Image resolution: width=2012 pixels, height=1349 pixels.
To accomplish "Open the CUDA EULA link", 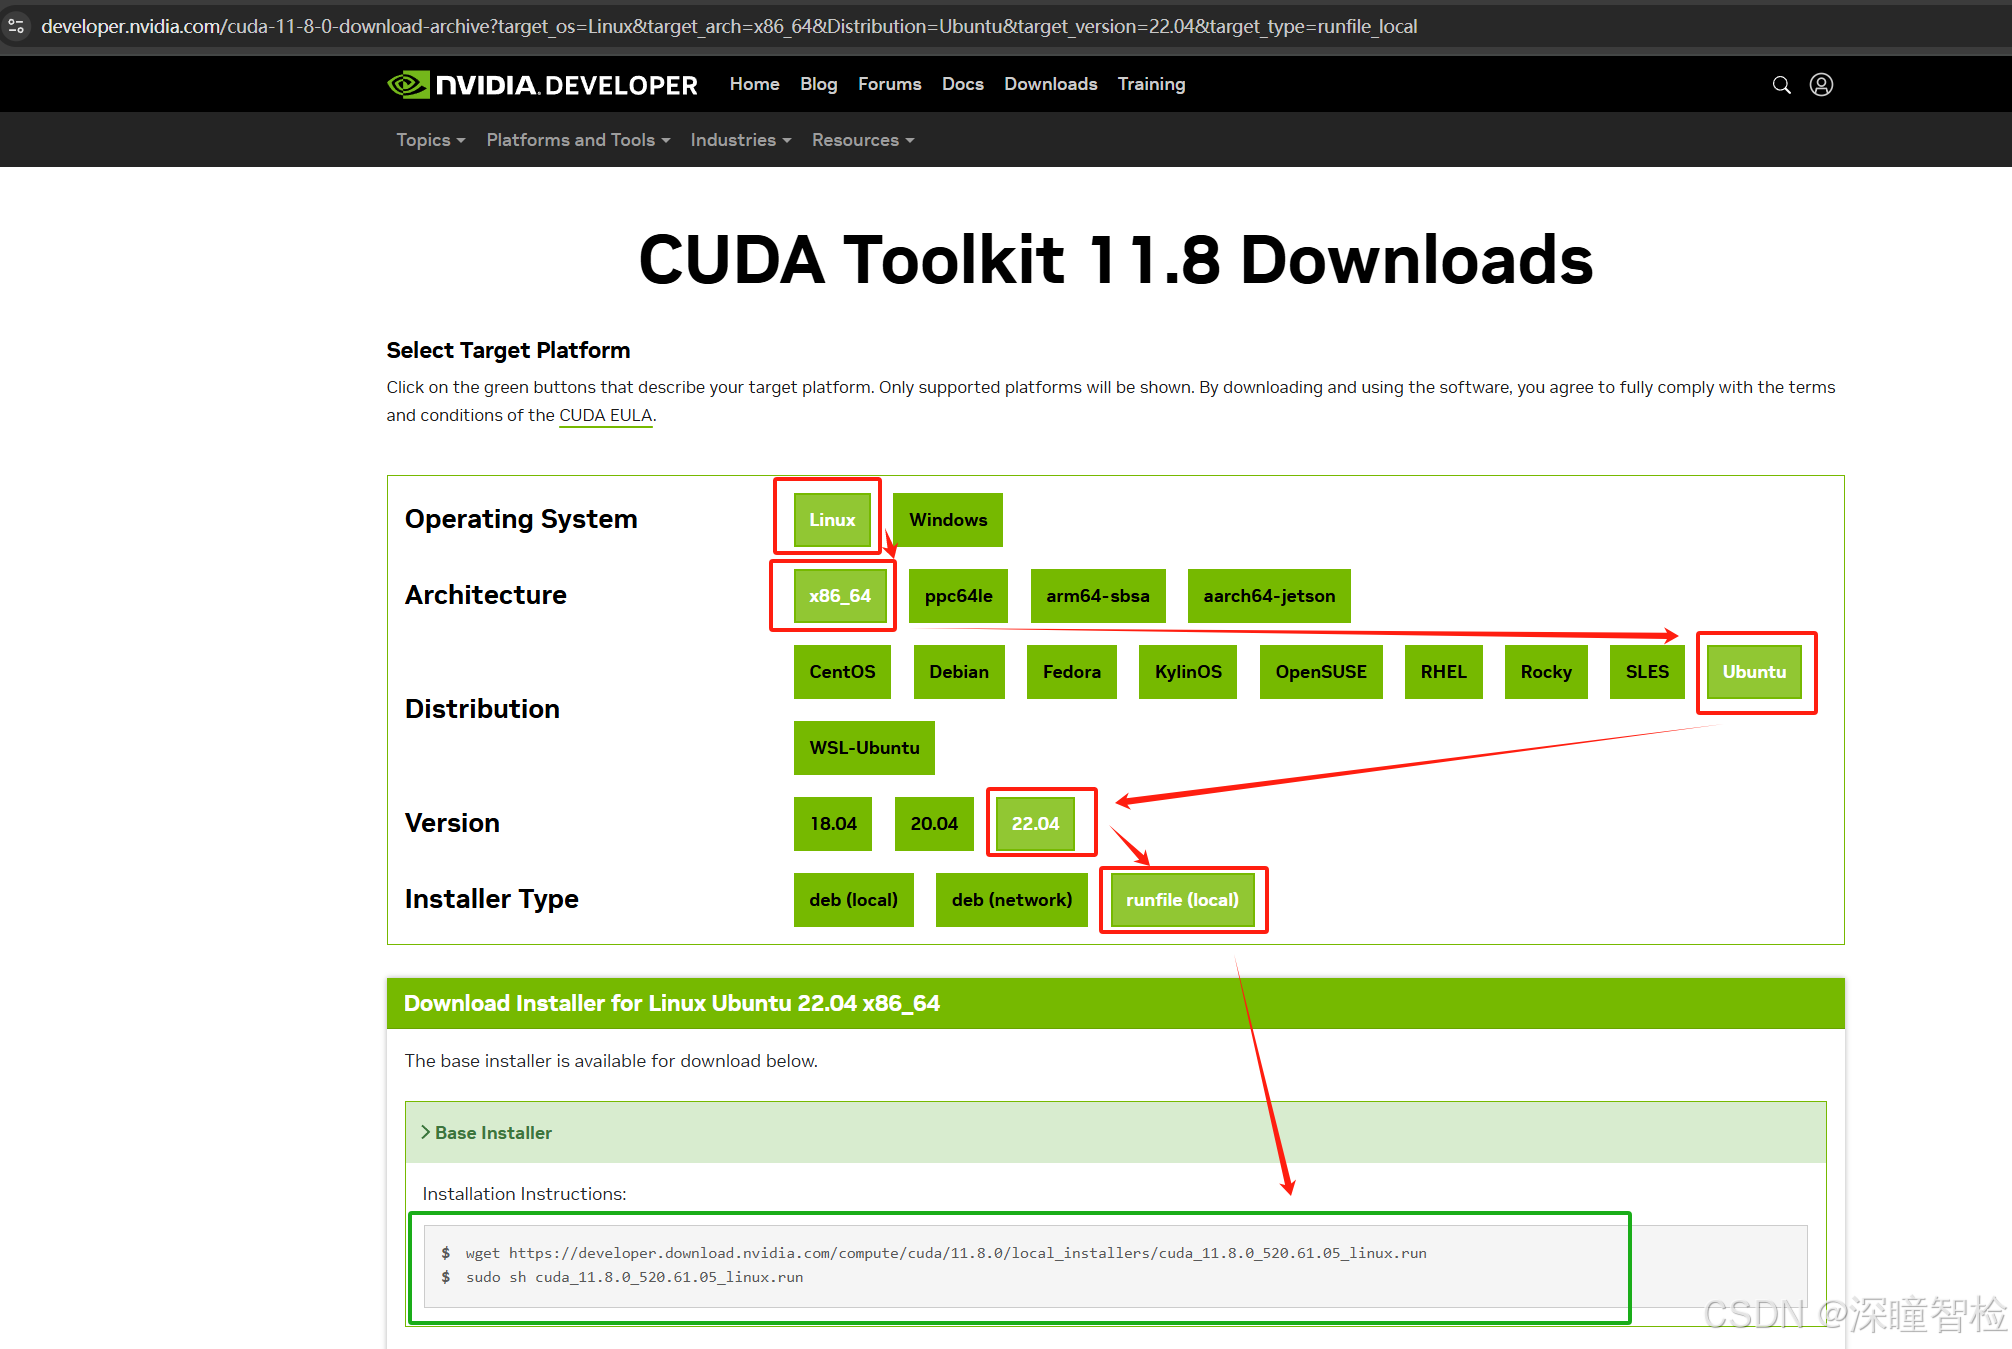I will (x=605, y=415).
